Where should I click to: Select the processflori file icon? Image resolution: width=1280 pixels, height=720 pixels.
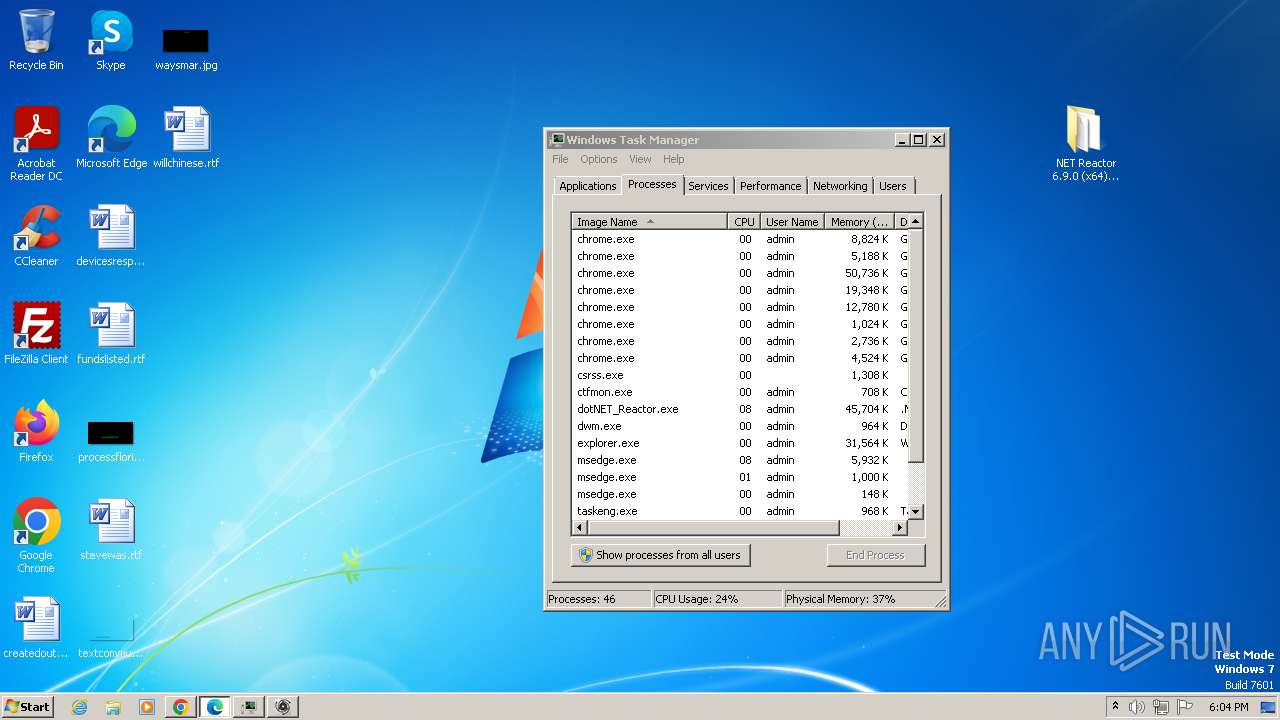pyautogui.click(x=111, y=441)
